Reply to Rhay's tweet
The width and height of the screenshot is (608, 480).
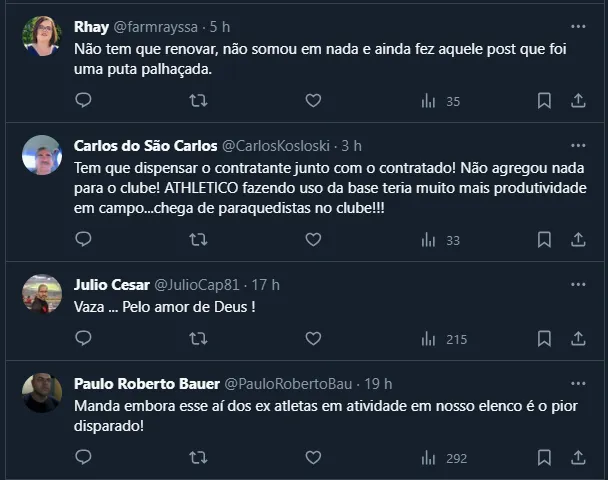point(84,100)
